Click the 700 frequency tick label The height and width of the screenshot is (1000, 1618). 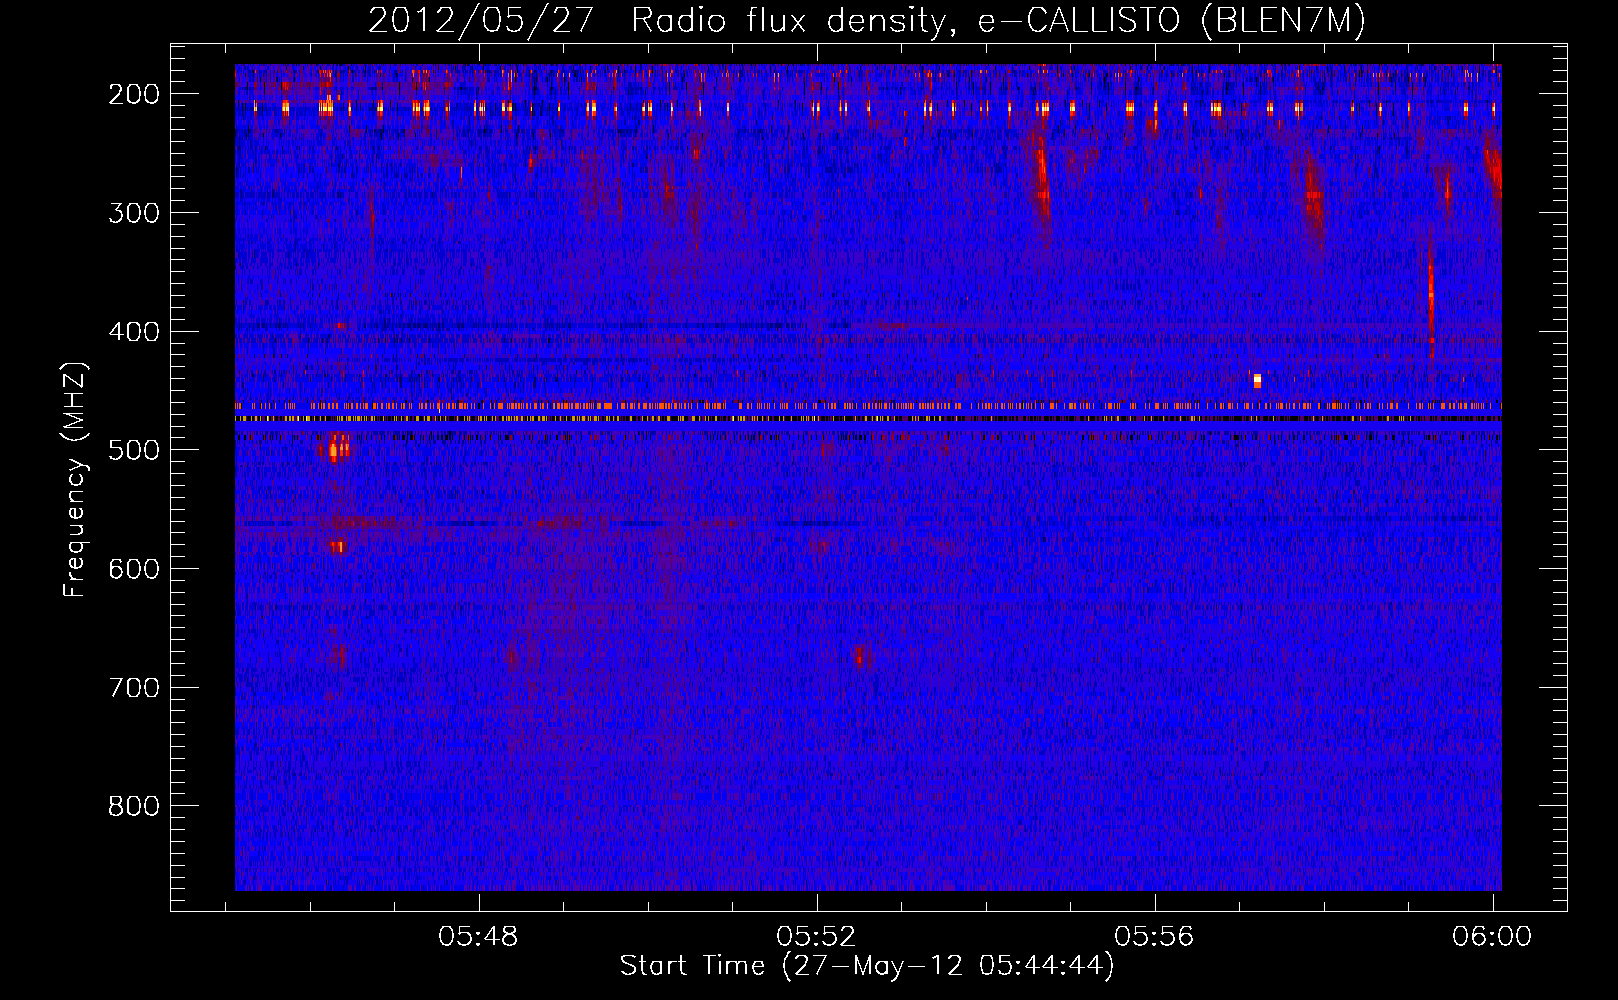tap(134, 688)
